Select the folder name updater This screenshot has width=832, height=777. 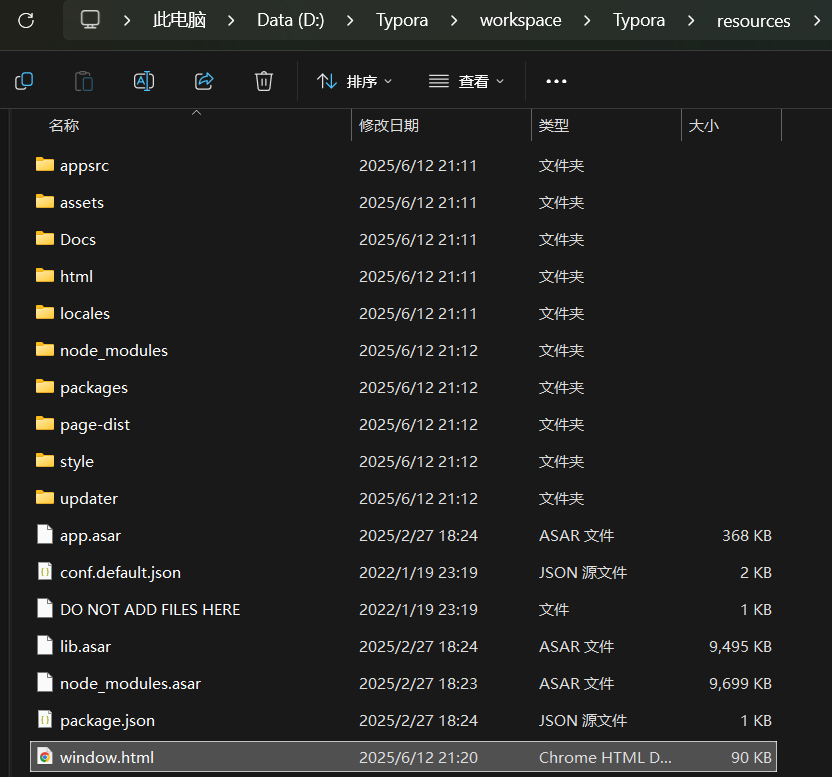(x=89, y=499)
